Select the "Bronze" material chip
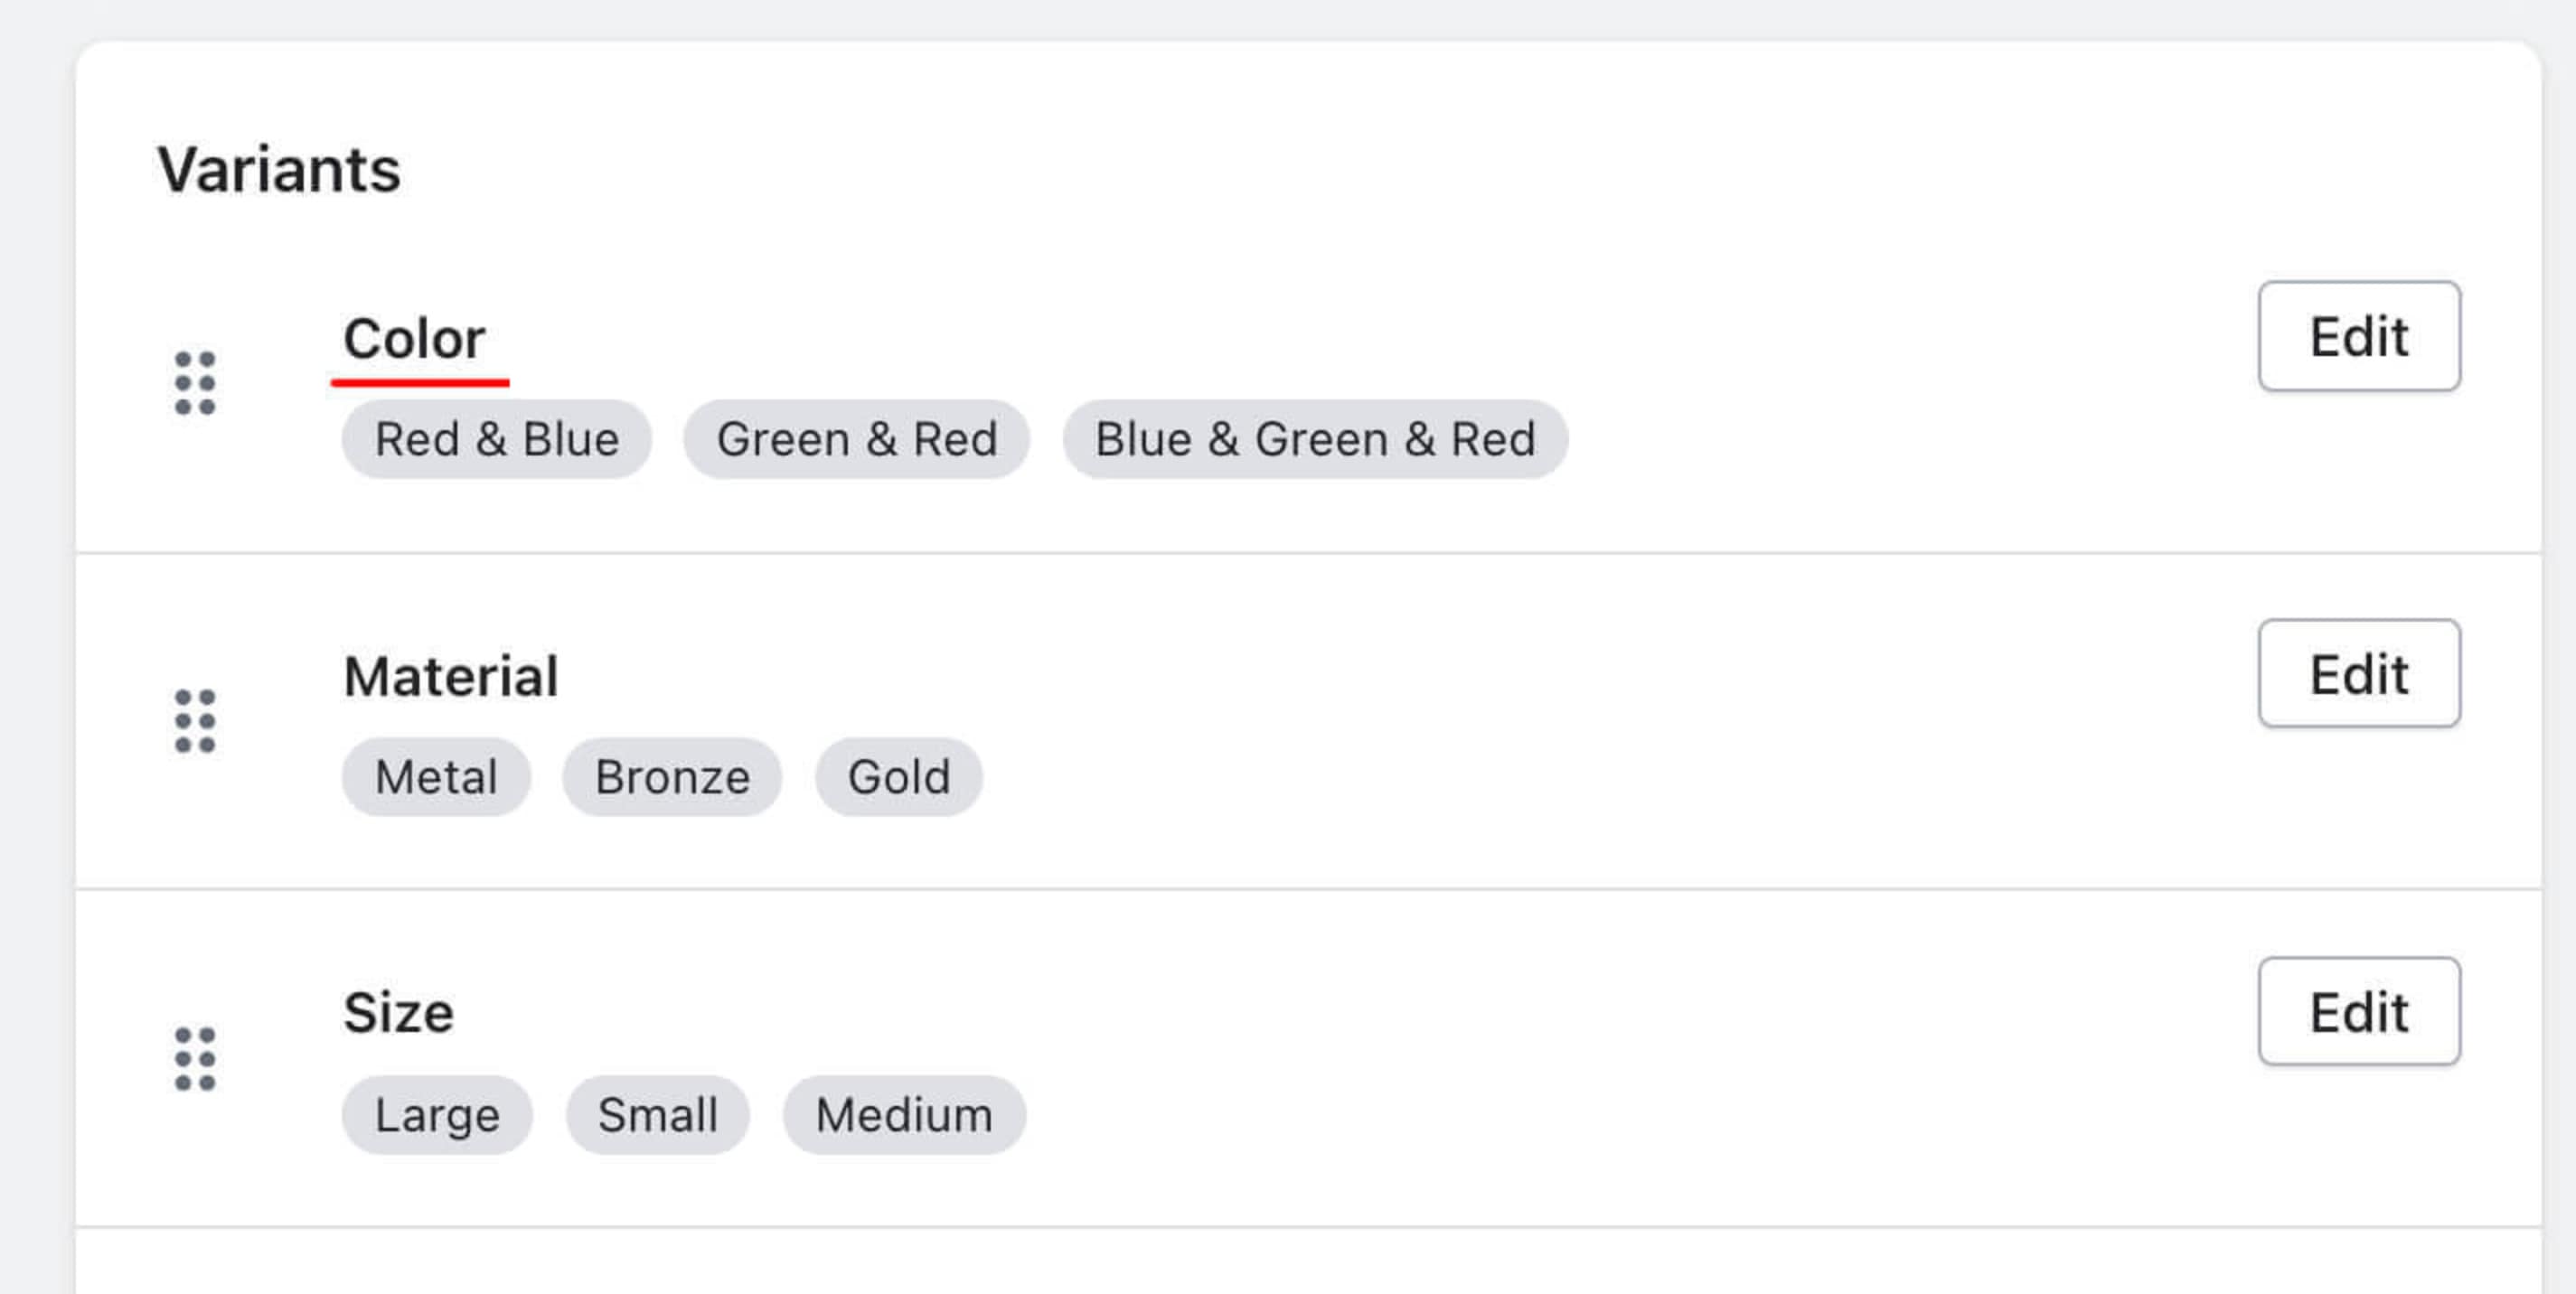2576x1294 pixels. pos(670,777)
